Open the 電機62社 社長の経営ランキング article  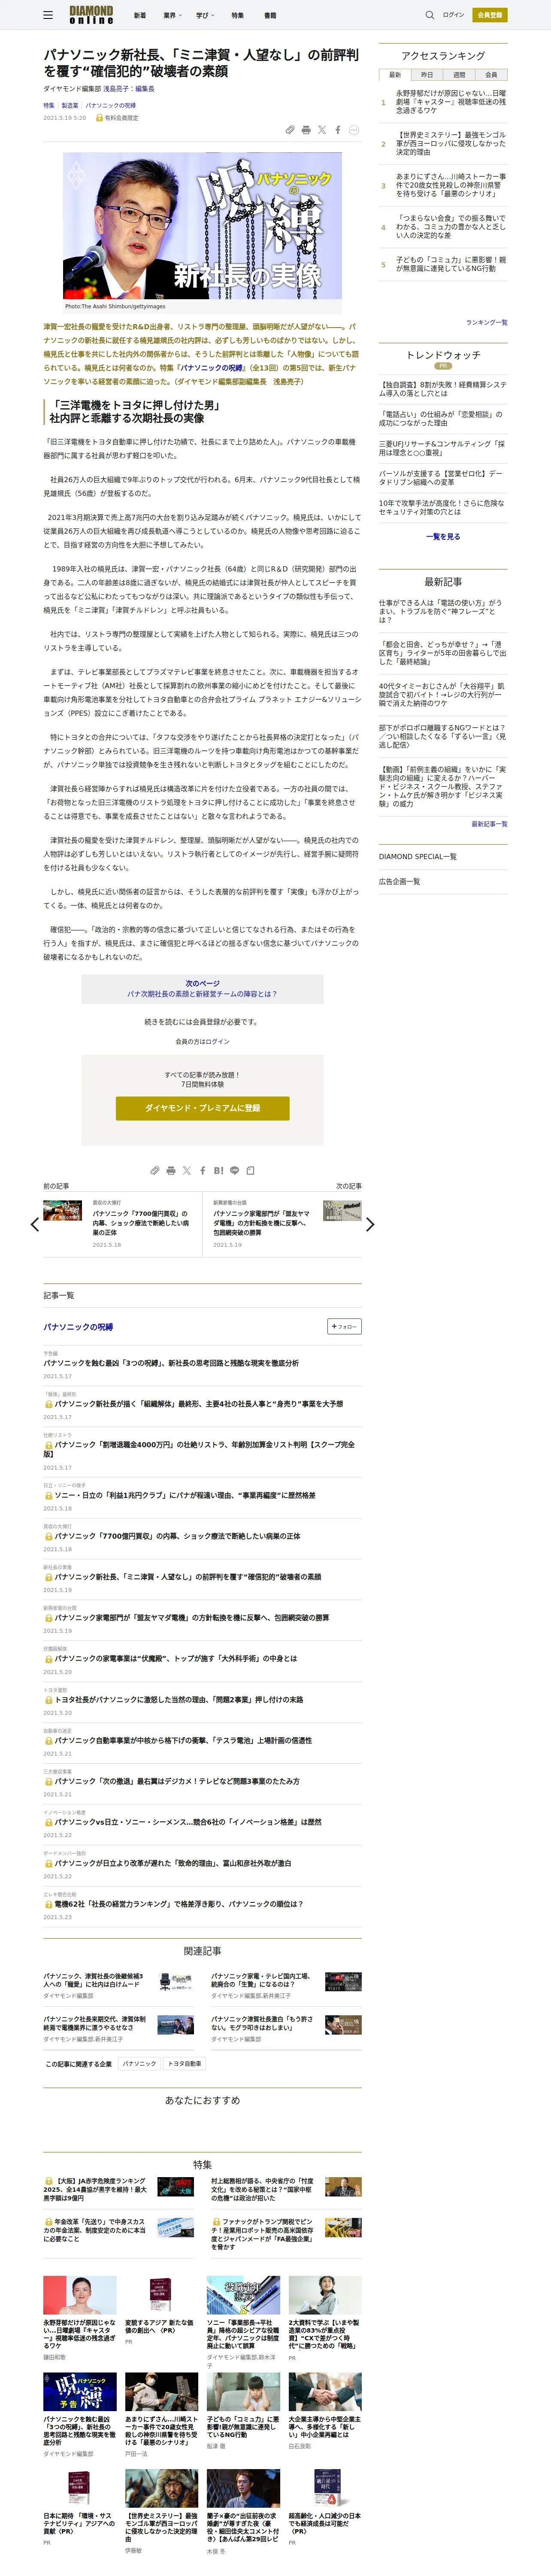point(179,1904)
